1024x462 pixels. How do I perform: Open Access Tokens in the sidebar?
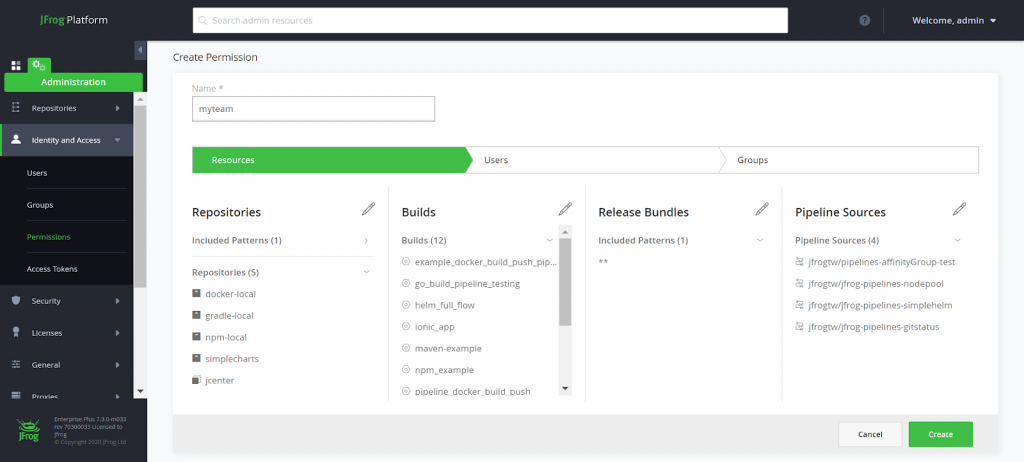[x=52, y=269]
